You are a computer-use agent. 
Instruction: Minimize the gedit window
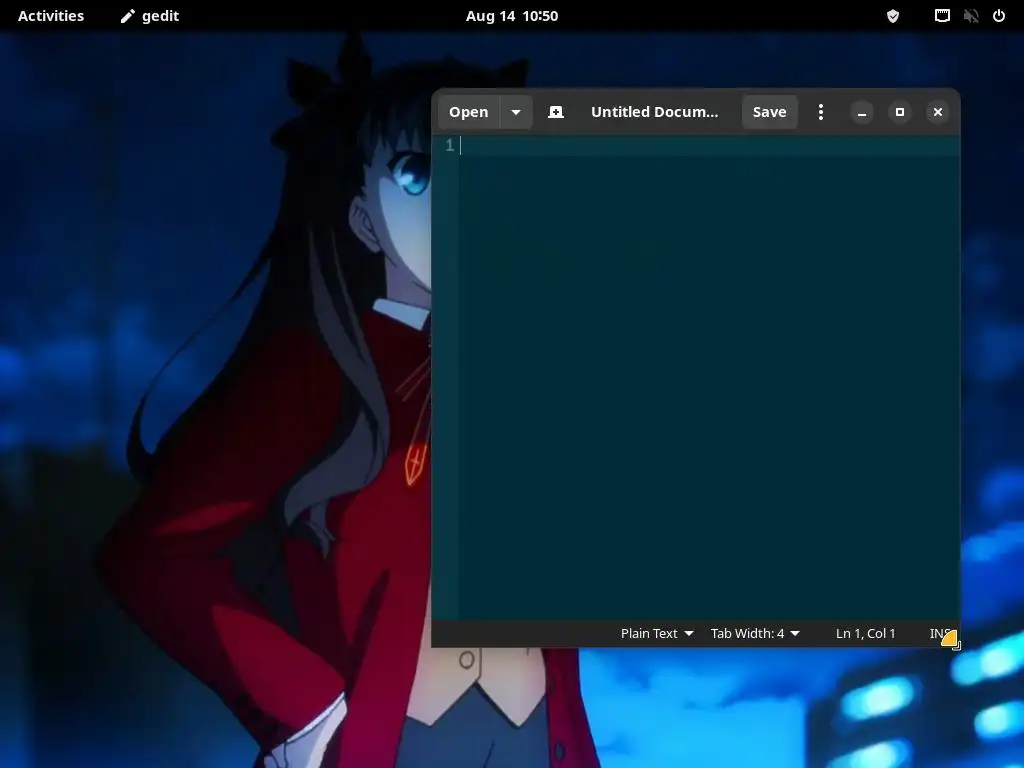click(x=862, y=112)
